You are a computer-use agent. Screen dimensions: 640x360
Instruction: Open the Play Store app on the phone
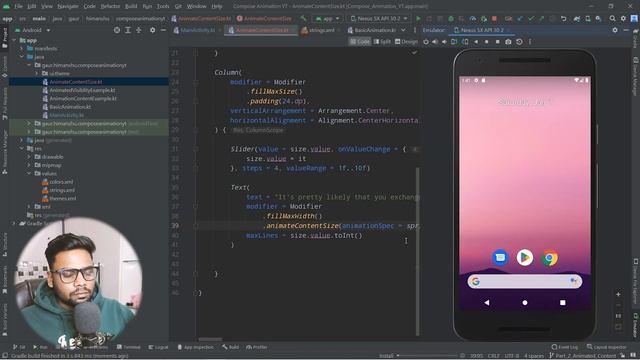[525, 258]
